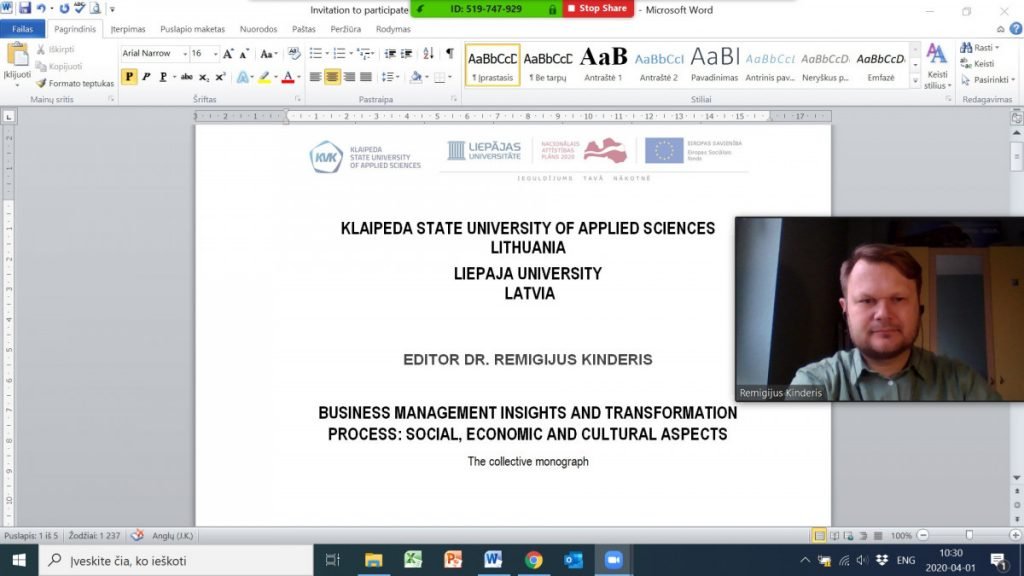Click the increase indent icon

[406, 54]
